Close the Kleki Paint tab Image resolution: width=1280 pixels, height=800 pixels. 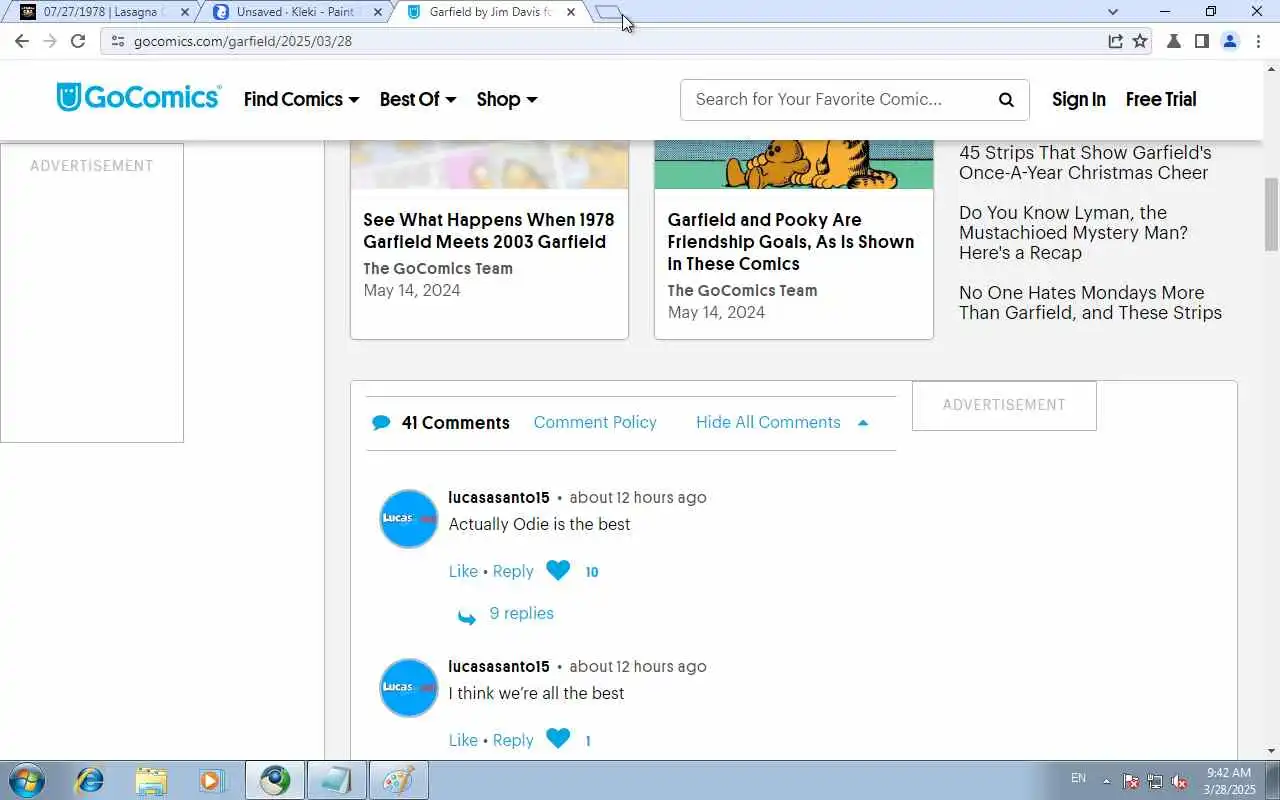[x=377, y=12]
